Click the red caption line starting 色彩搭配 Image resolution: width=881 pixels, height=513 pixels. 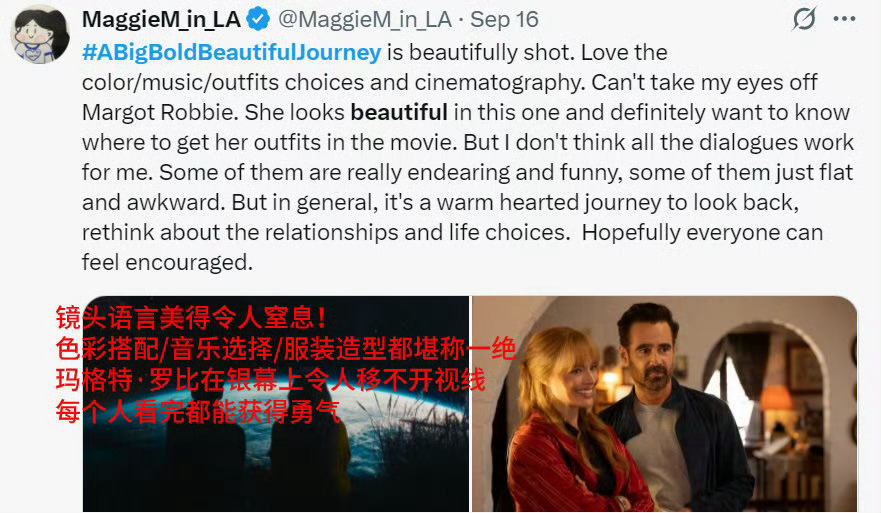(285, 349)
